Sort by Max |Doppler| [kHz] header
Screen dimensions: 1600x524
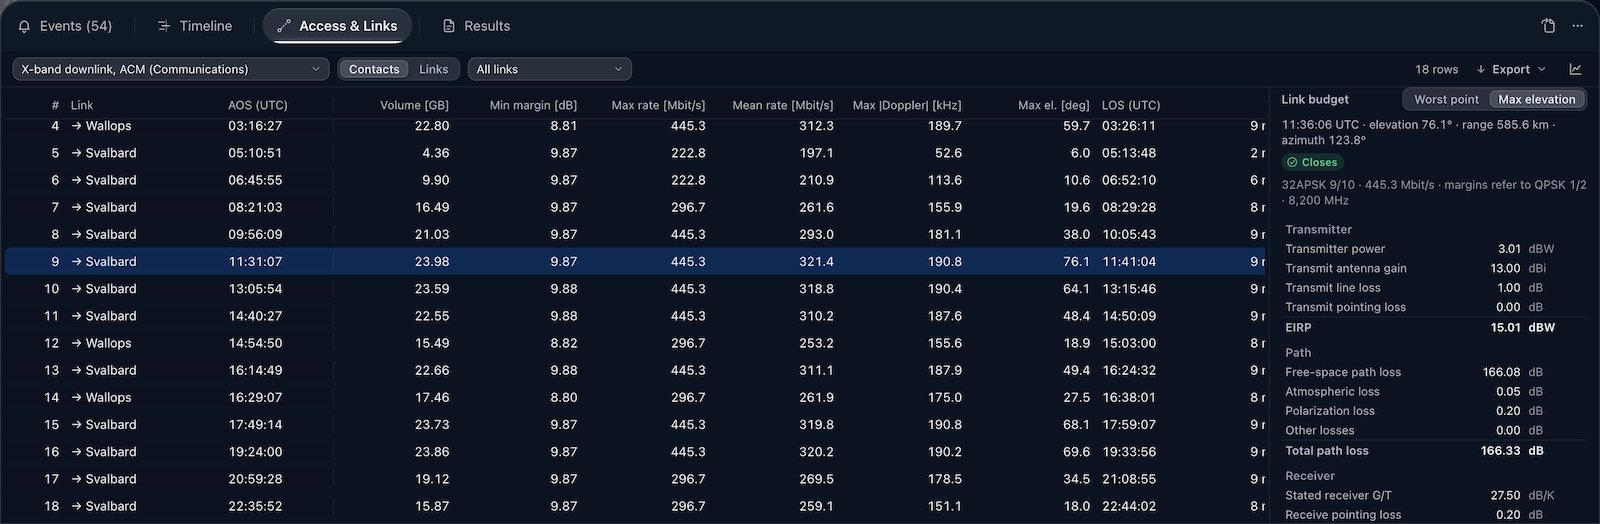[x=907, y=105]
